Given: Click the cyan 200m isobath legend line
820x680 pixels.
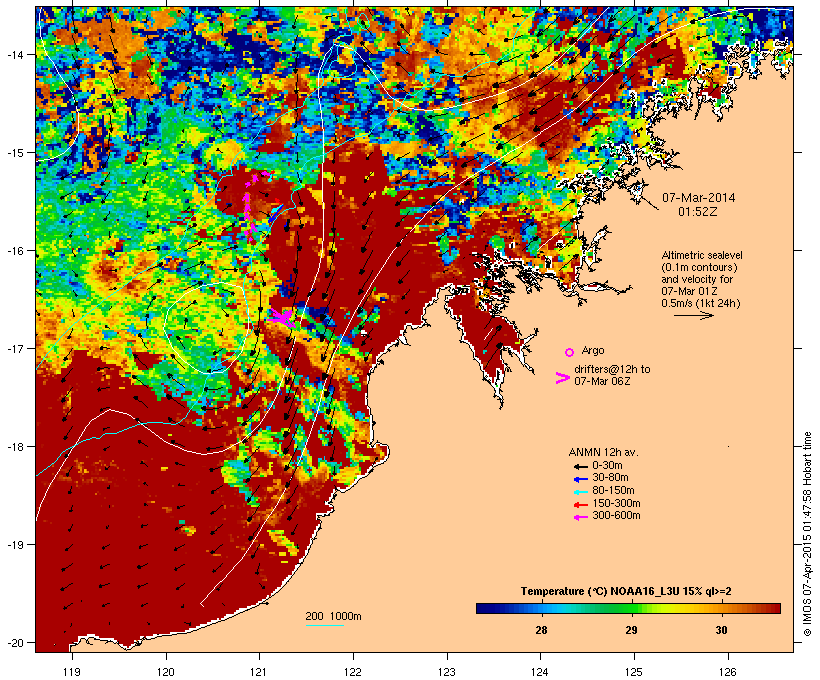Looking at the screenshot, I should coord(324,625).
